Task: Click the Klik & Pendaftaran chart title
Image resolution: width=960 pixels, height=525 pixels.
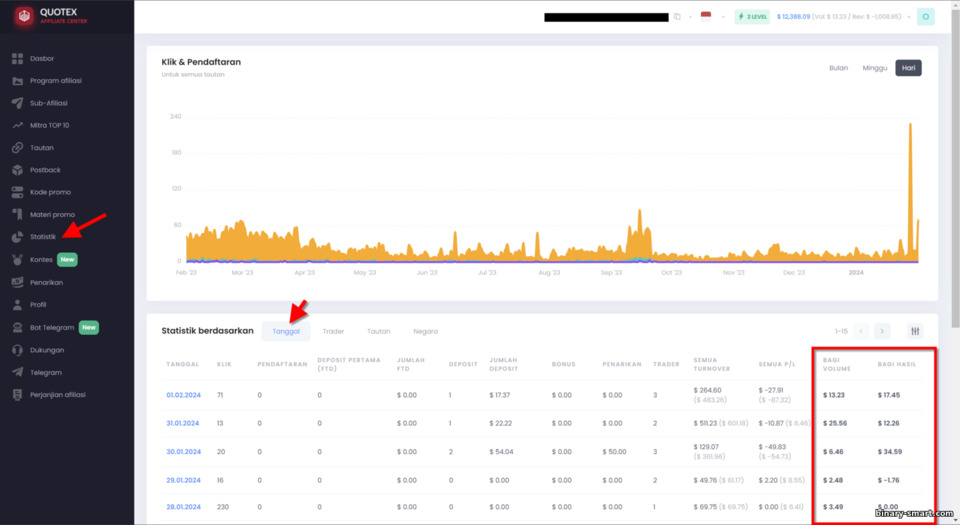Action: pos(201,62)
